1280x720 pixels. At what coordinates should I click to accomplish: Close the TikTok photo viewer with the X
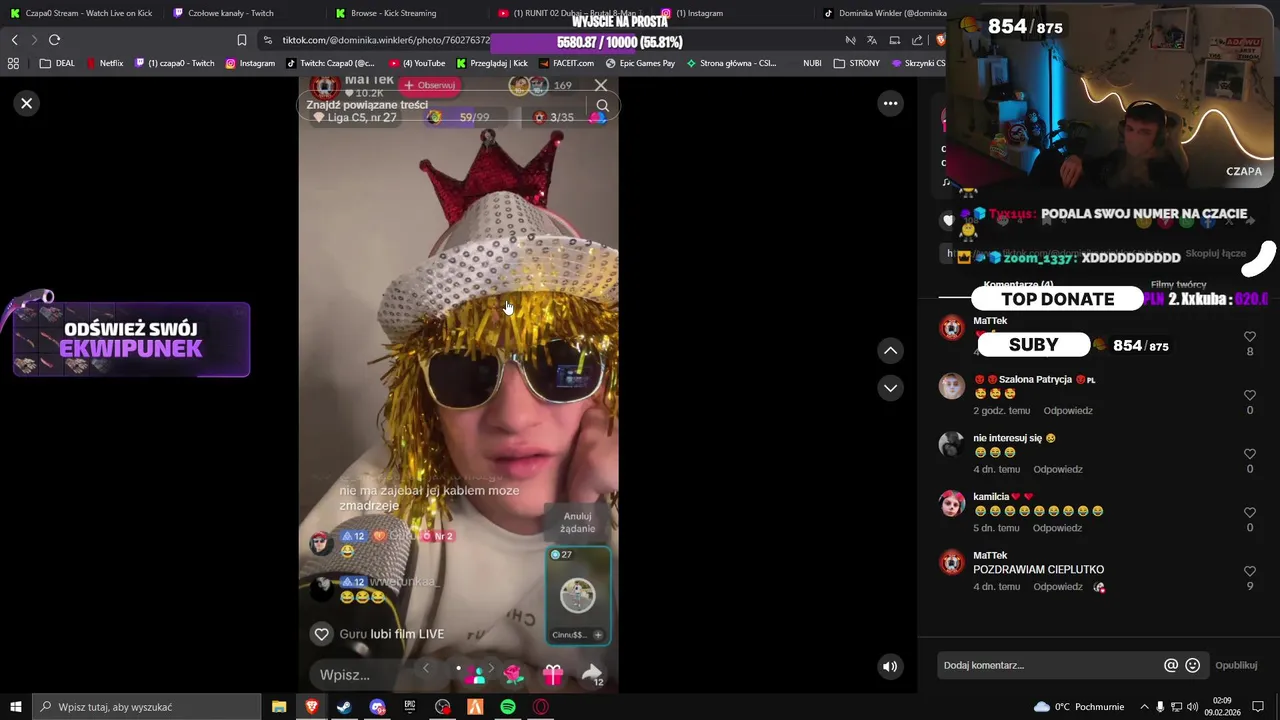[27, 103]
